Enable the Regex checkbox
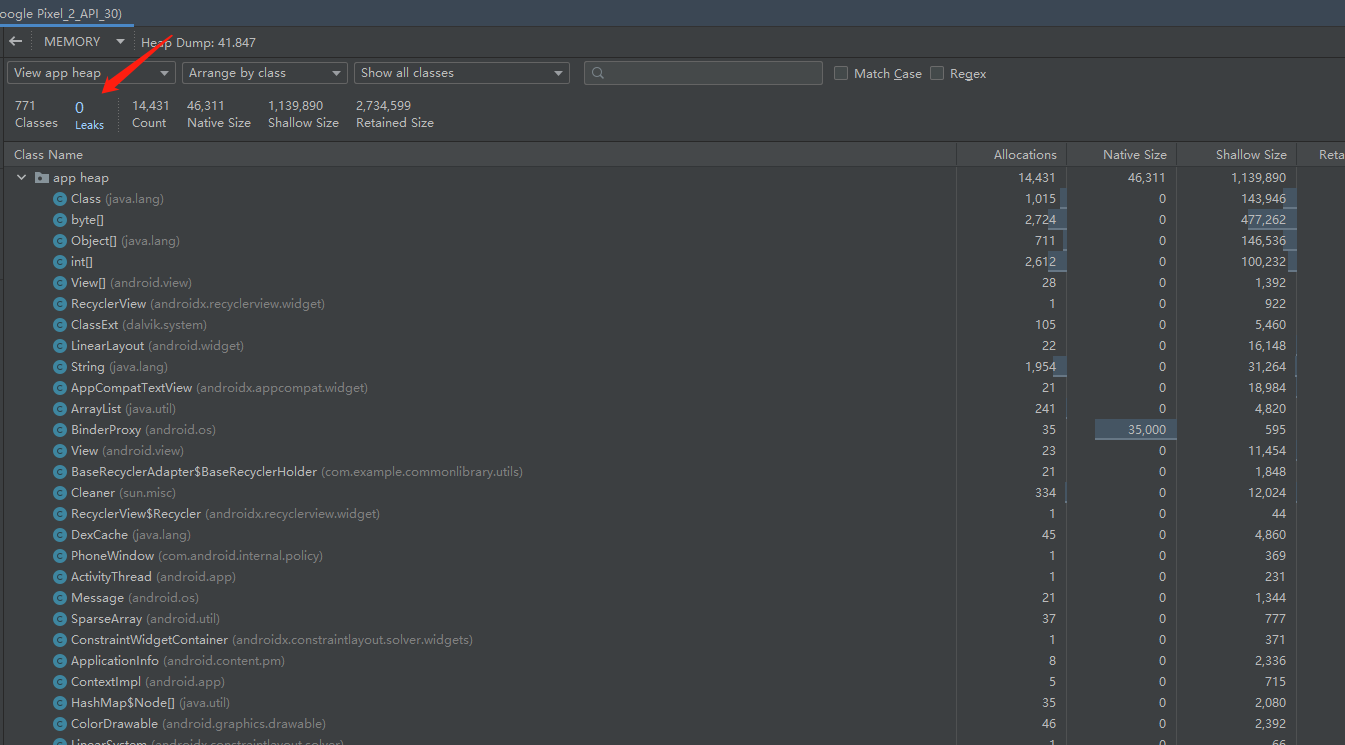The width and height of the screenshot is (1345, 745). click(x=937, y=72)
